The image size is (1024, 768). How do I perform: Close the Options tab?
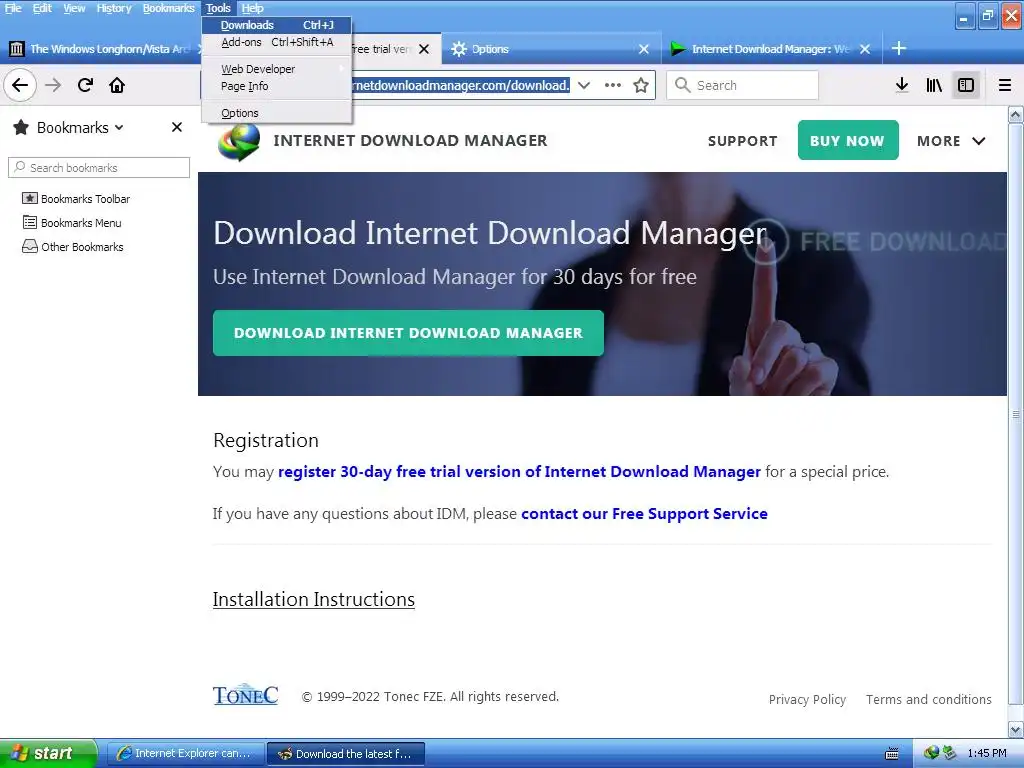point(644,49)
